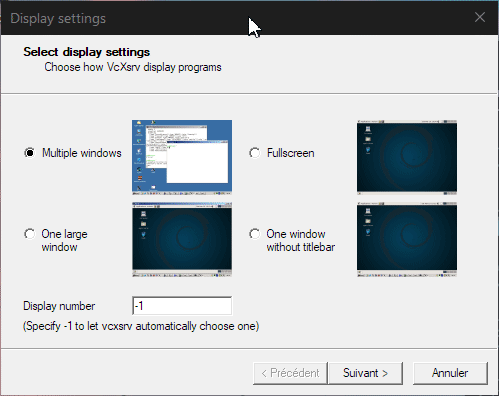
Task: Select the Fullscreen radio button
Action: (255, 153)
